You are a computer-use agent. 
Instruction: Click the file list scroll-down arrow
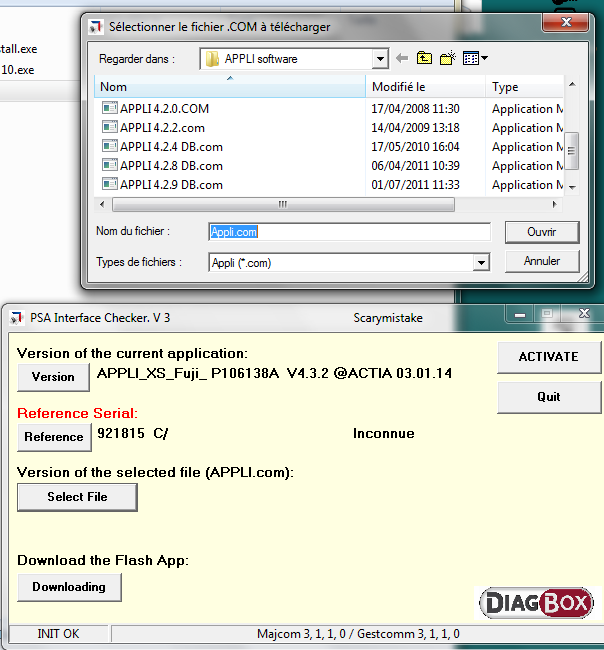572,187
